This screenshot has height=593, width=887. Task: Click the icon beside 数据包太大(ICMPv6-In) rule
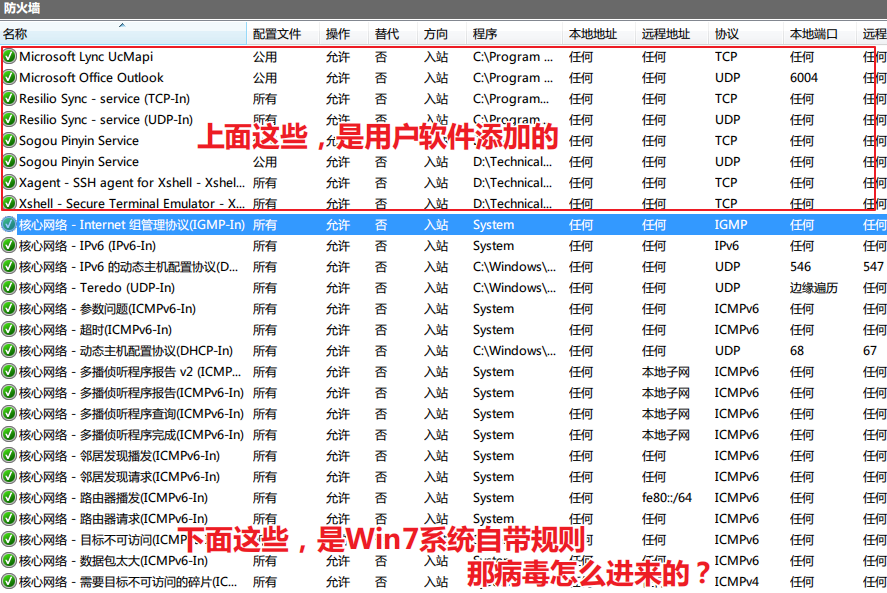[8, 561]
